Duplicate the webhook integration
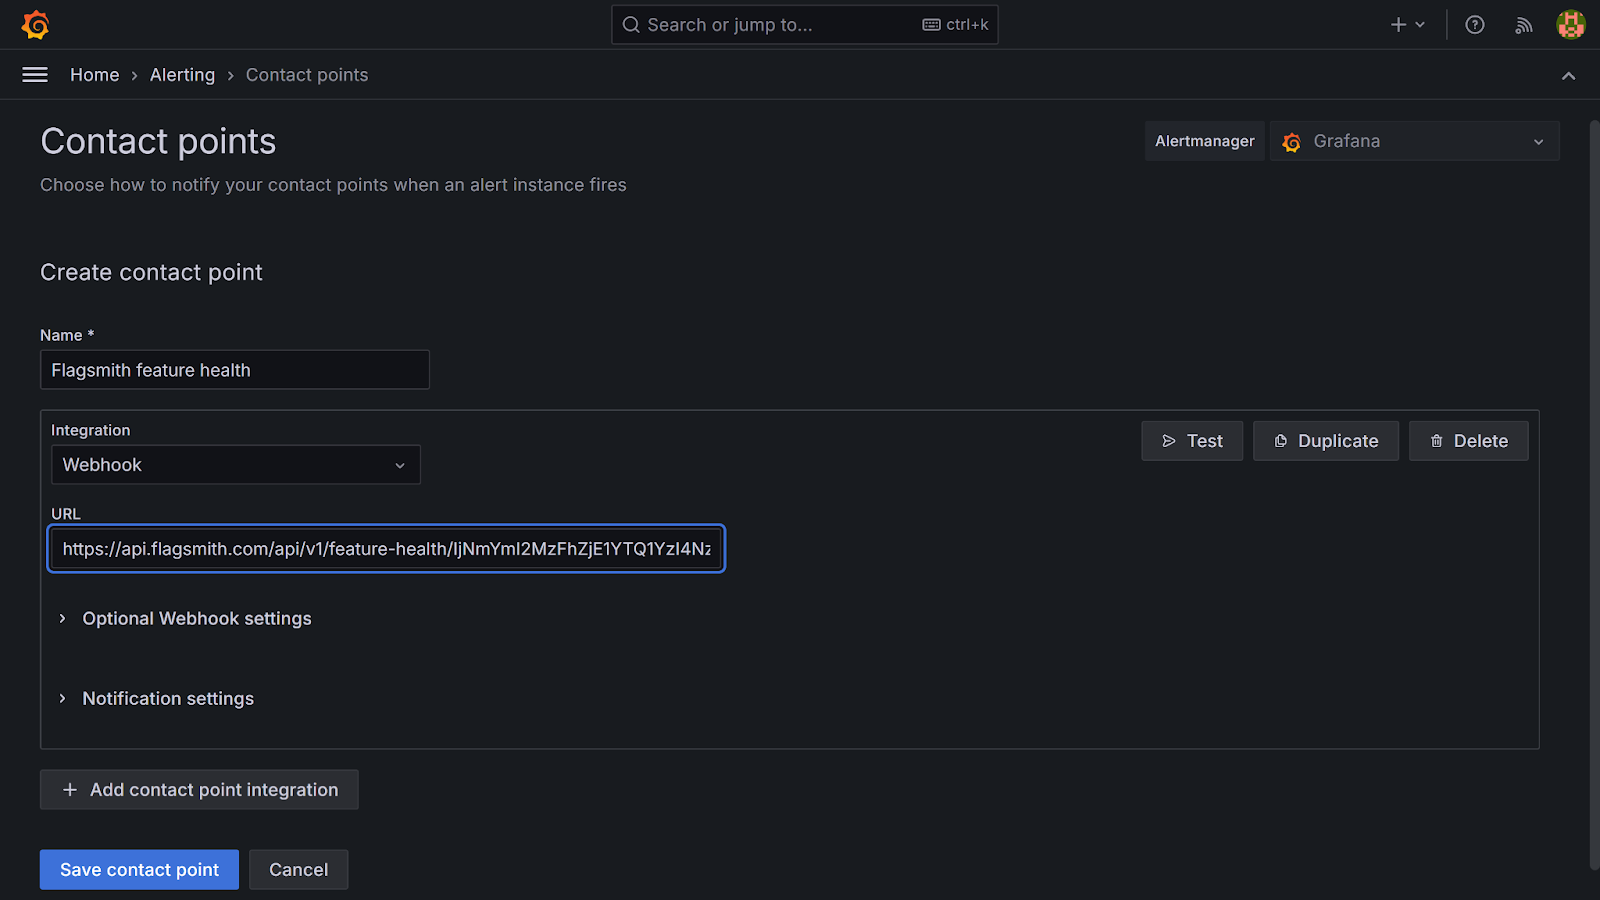 1326,441
